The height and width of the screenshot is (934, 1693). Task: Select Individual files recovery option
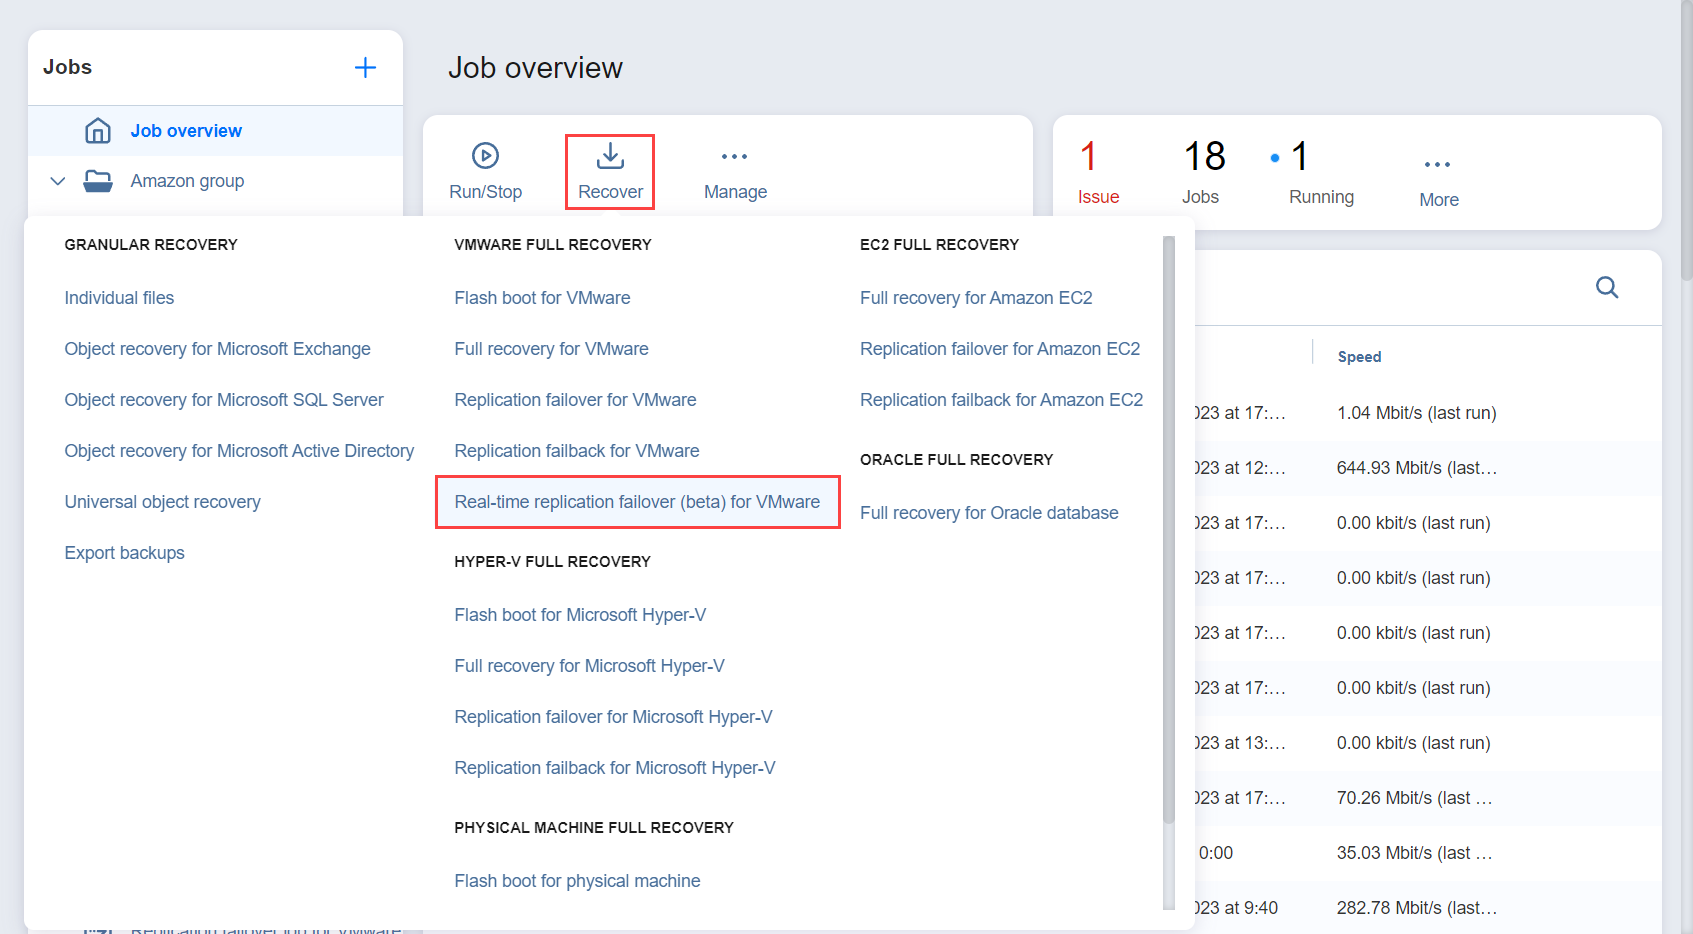[x=119, y=298]
